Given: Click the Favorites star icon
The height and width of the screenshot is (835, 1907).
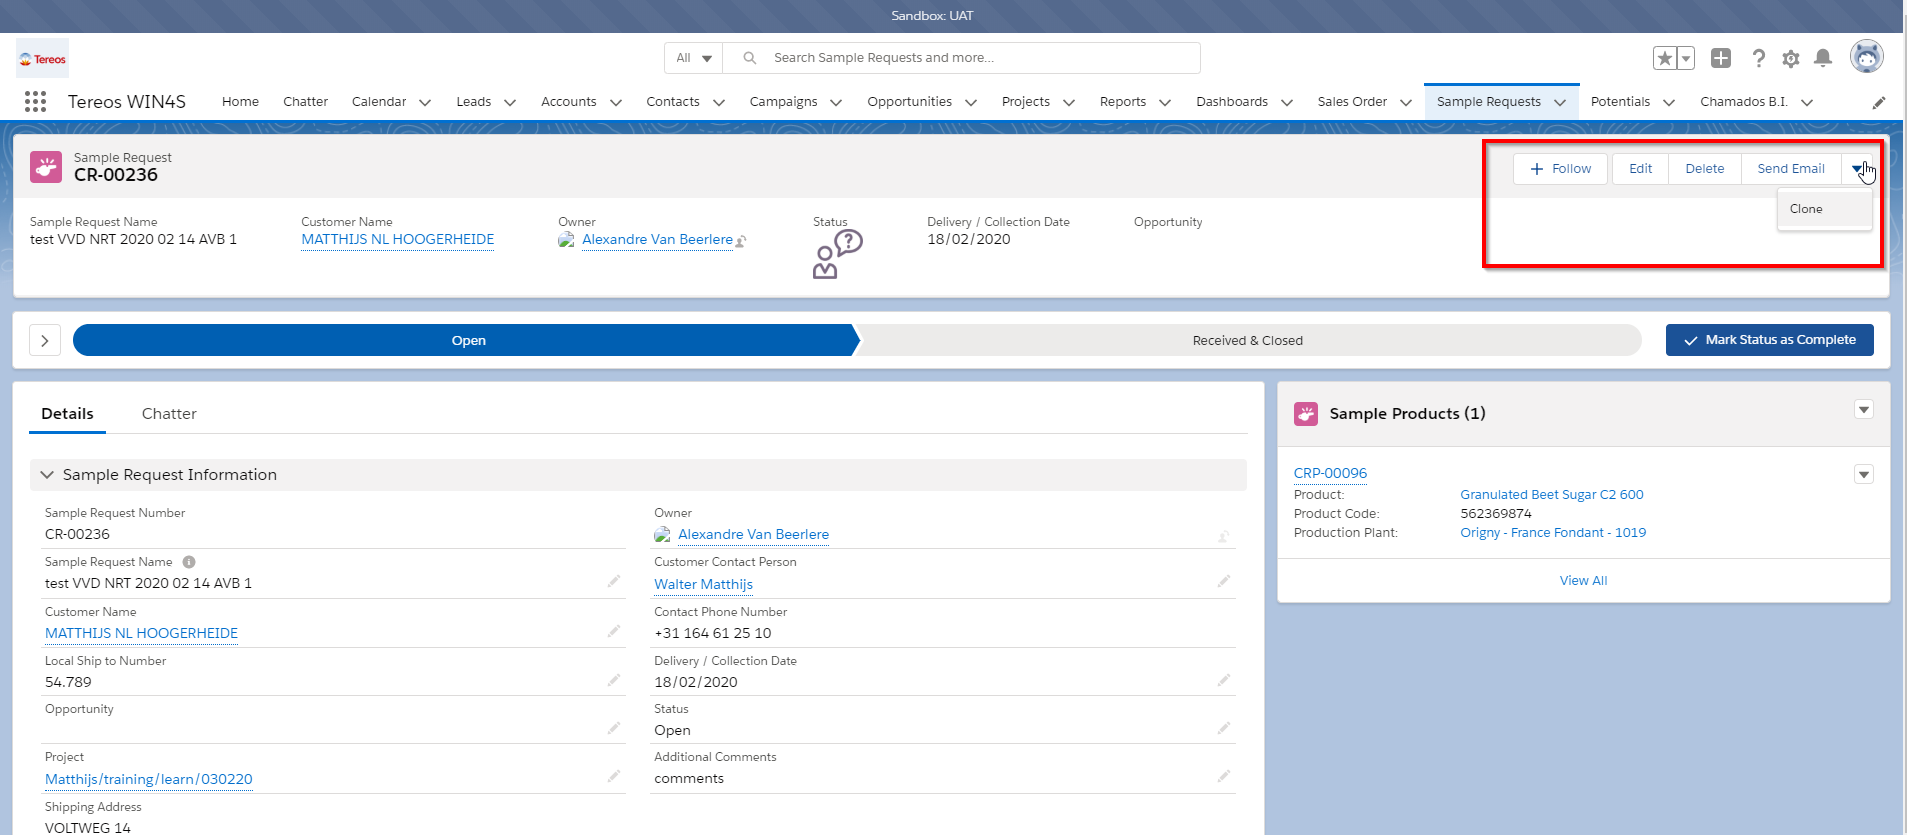Looking at the screenshot, I should point(1665,58).
